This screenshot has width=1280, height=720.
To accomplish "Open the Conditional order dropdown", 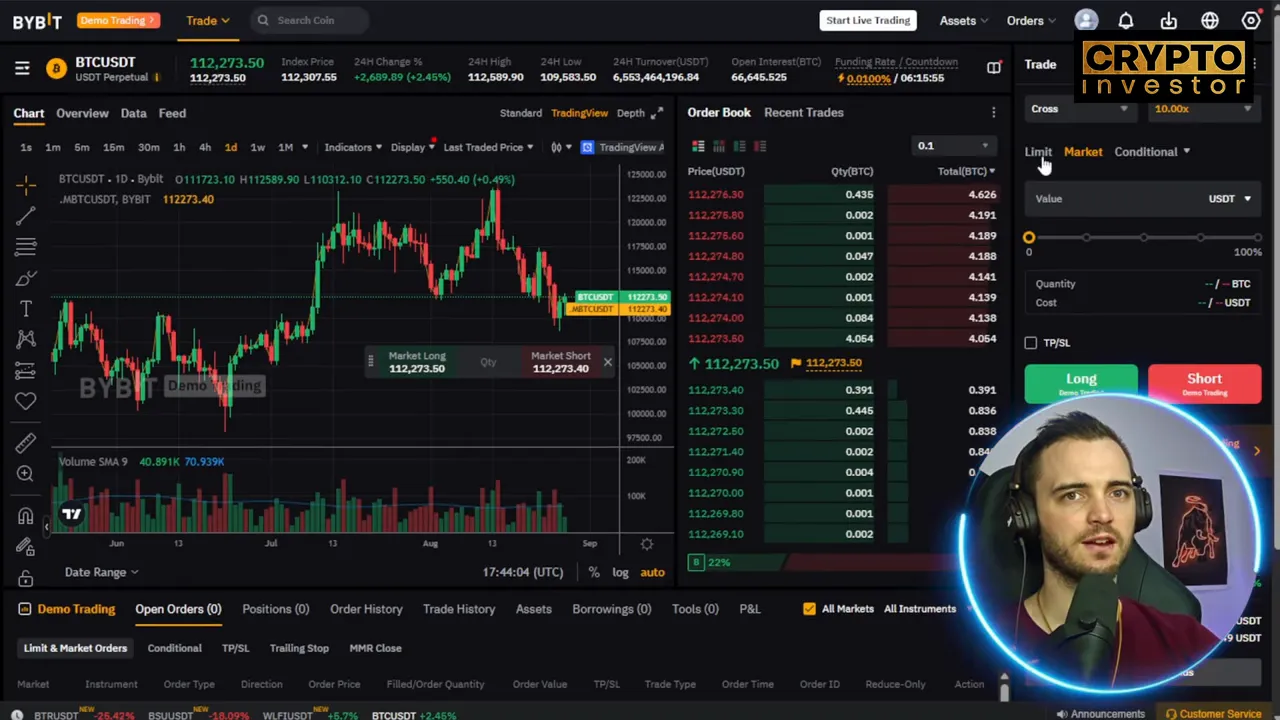I will 1152,152.
